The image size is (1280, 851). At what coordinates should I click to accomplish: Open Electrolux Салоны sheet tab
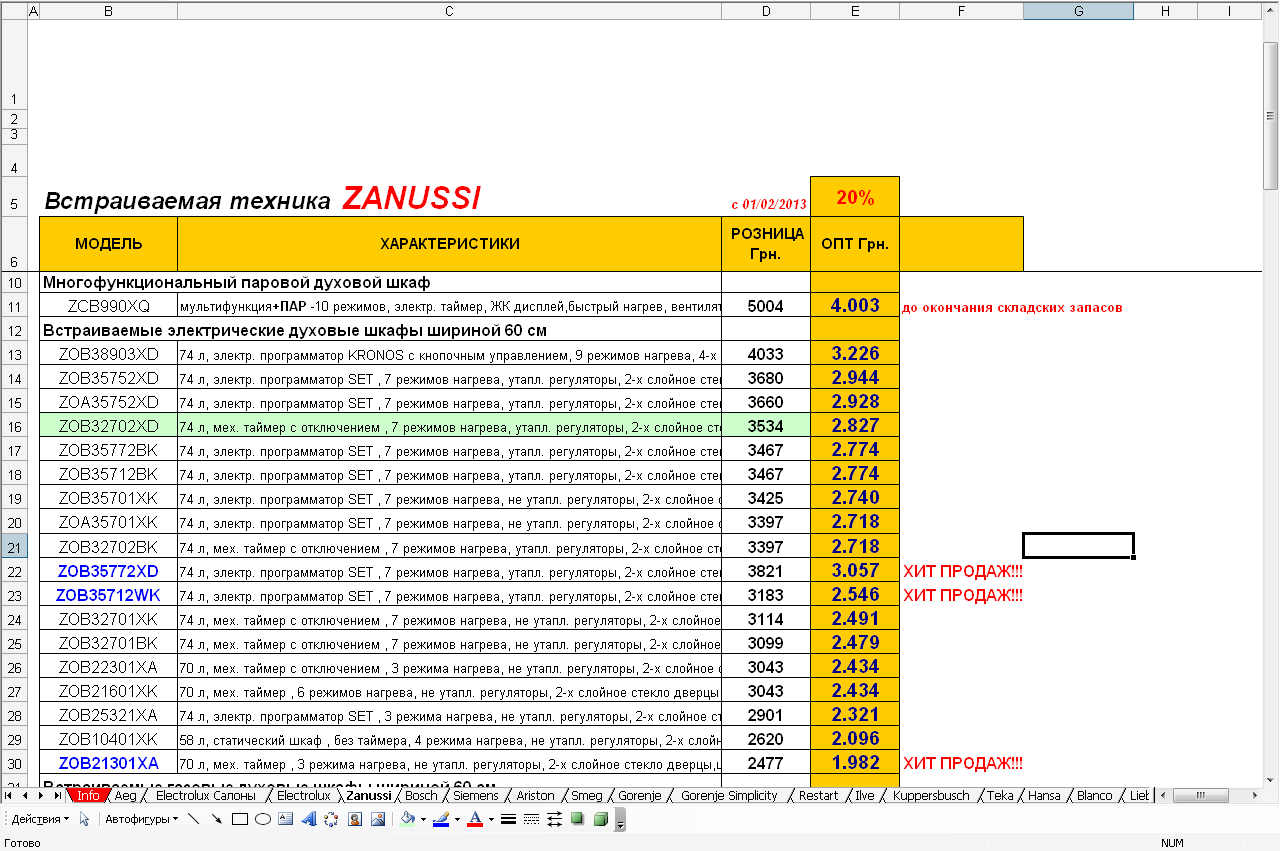pyautogui.click(x=206, y=796)
